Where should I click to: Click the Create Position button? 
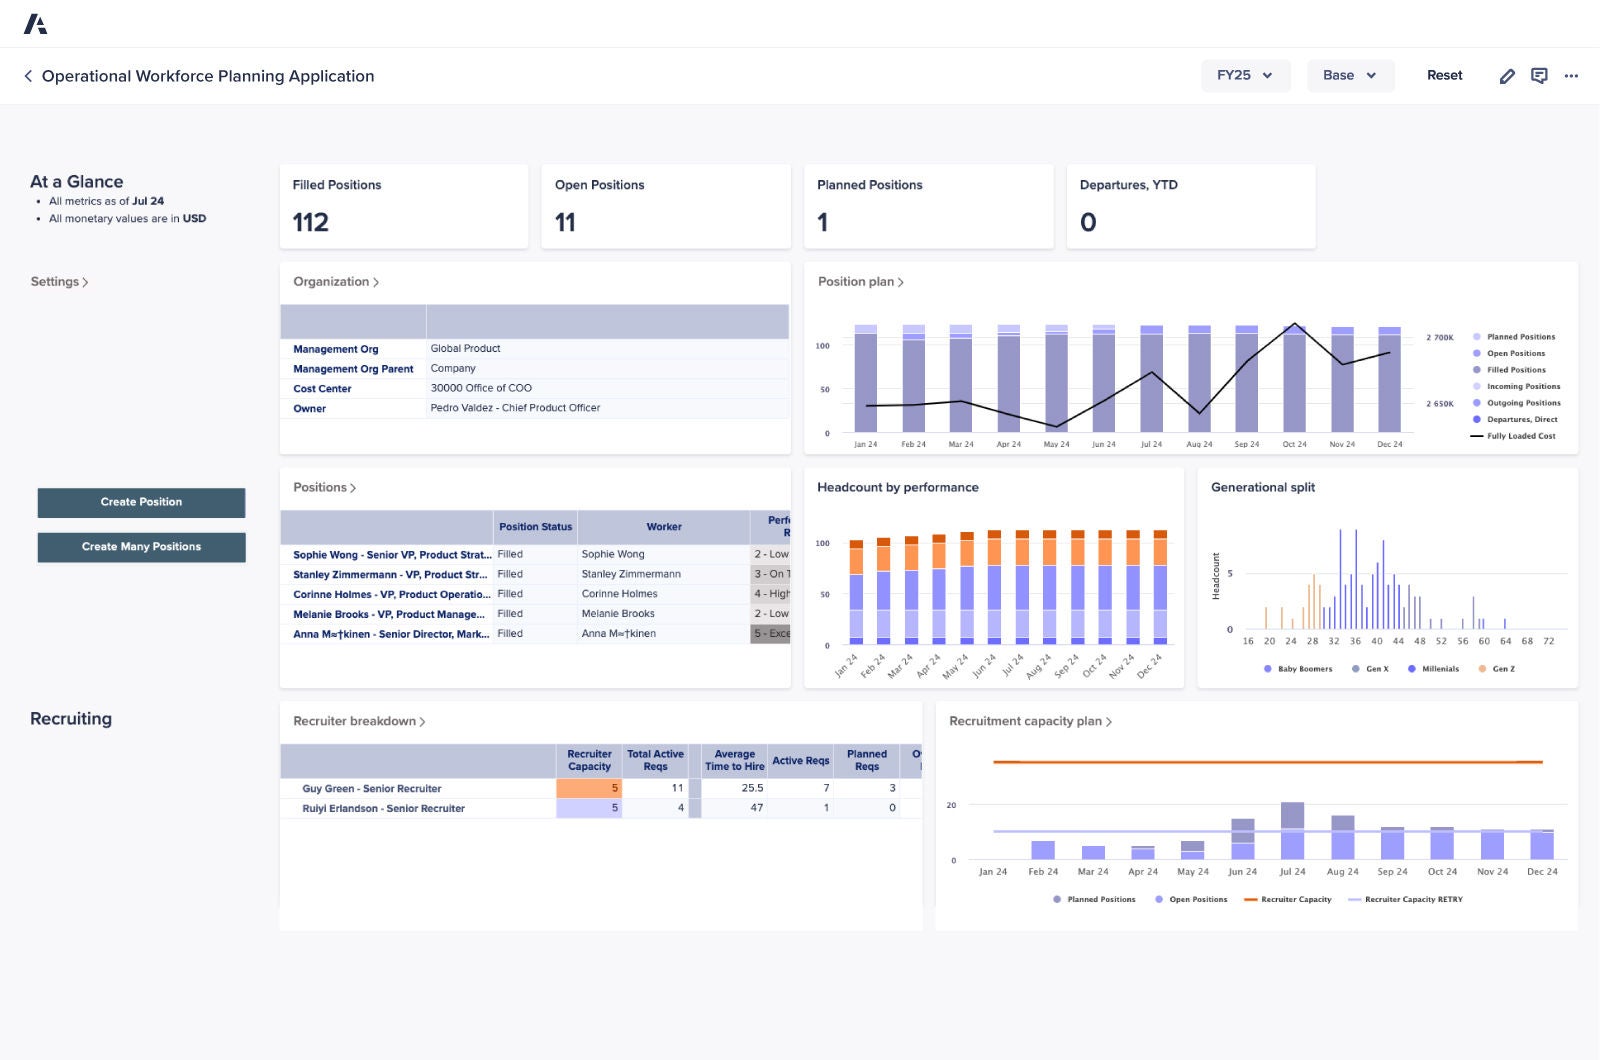(x=141, y=502)
